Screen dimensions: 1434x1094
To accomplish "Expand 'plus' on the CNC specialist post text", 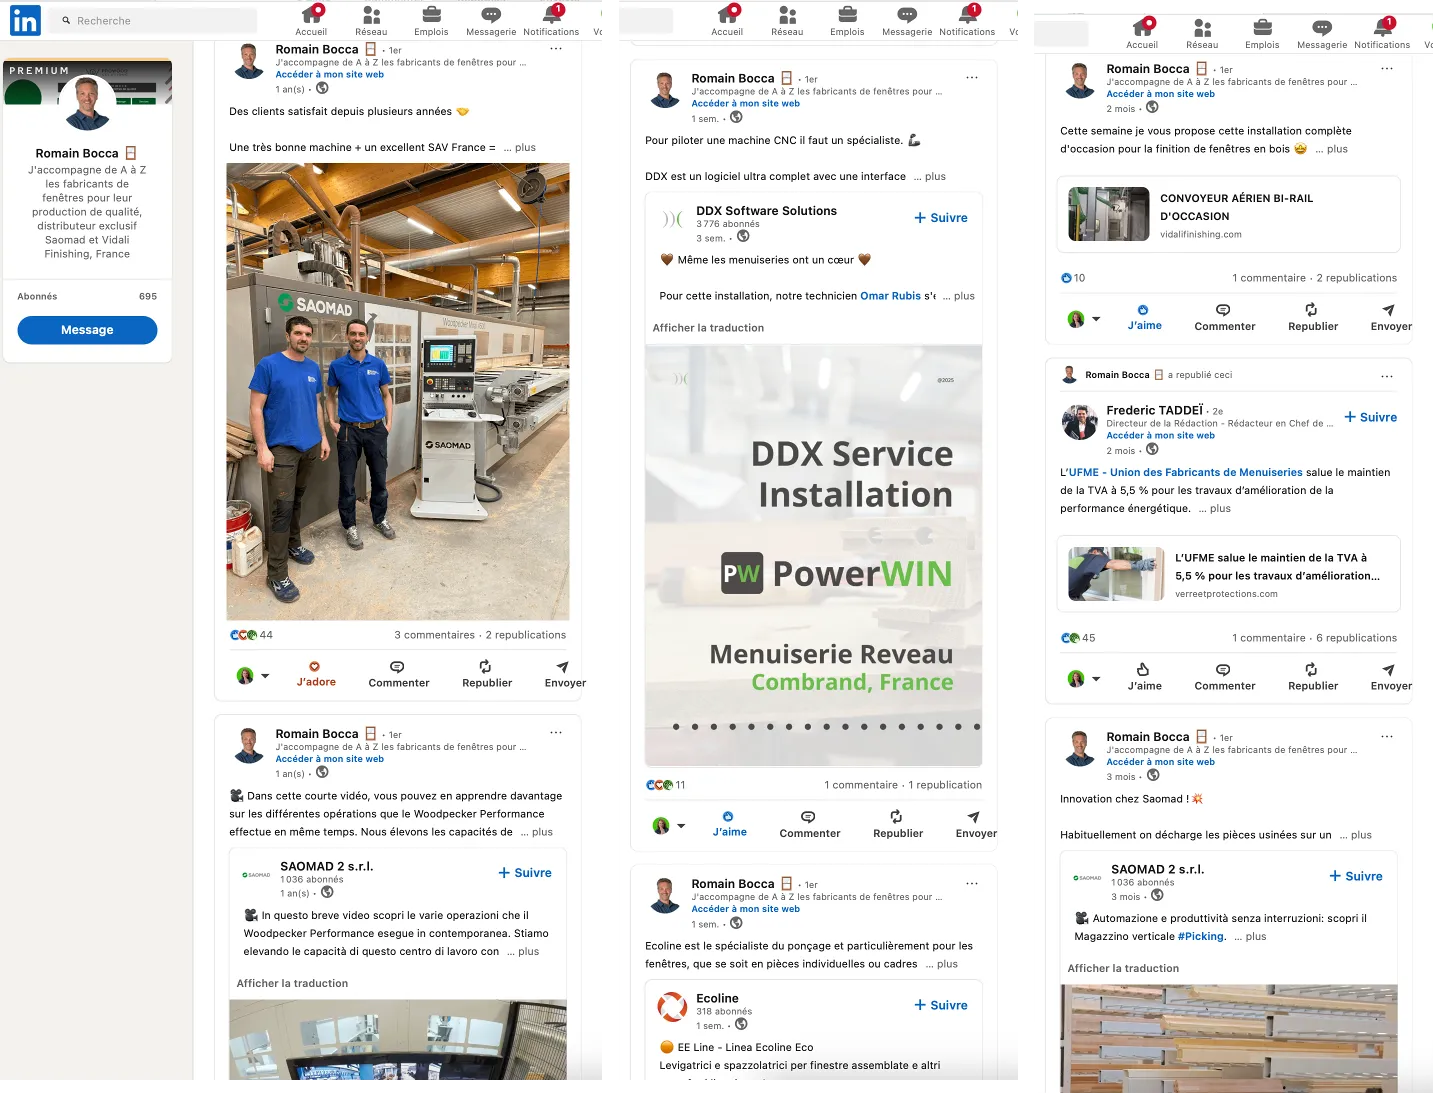I will point(935,177).
